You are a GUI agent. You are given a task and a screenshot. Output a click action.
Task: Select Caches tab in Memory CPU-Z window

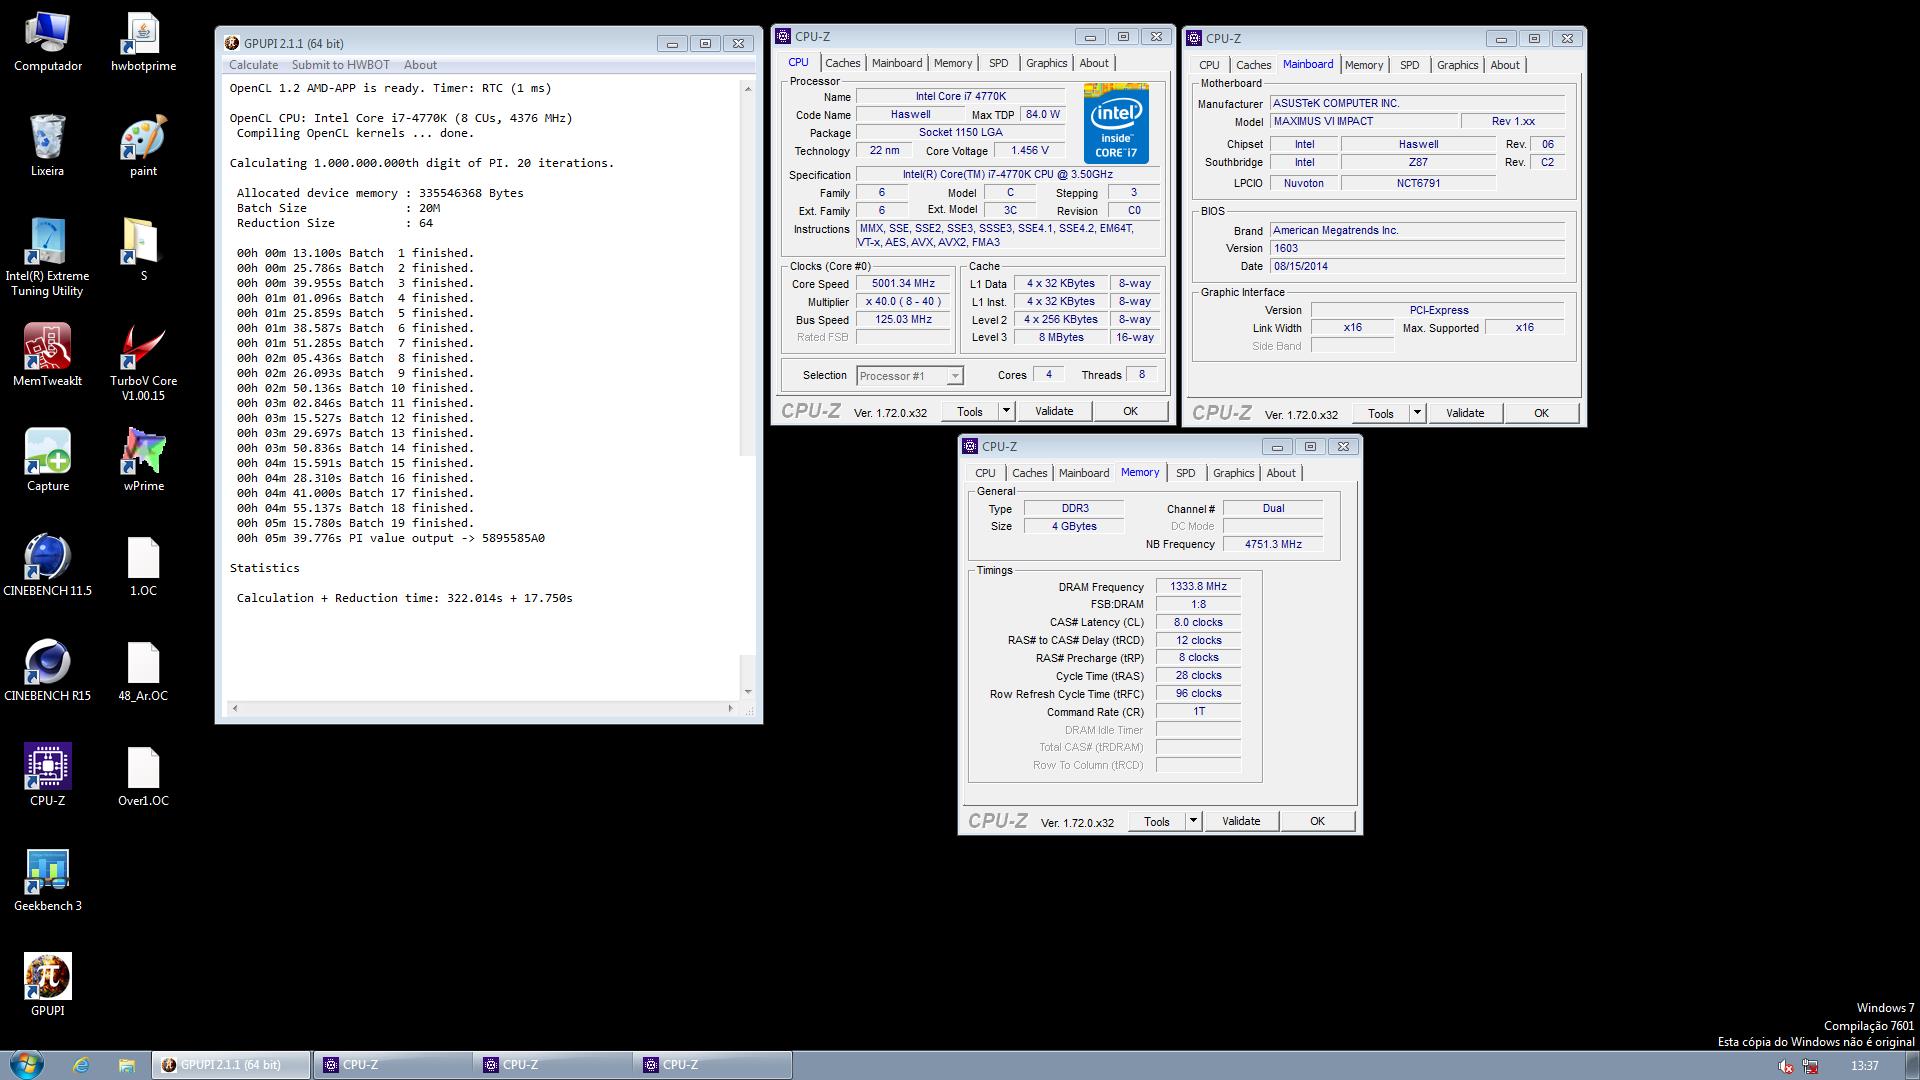tap(1029, 473)
